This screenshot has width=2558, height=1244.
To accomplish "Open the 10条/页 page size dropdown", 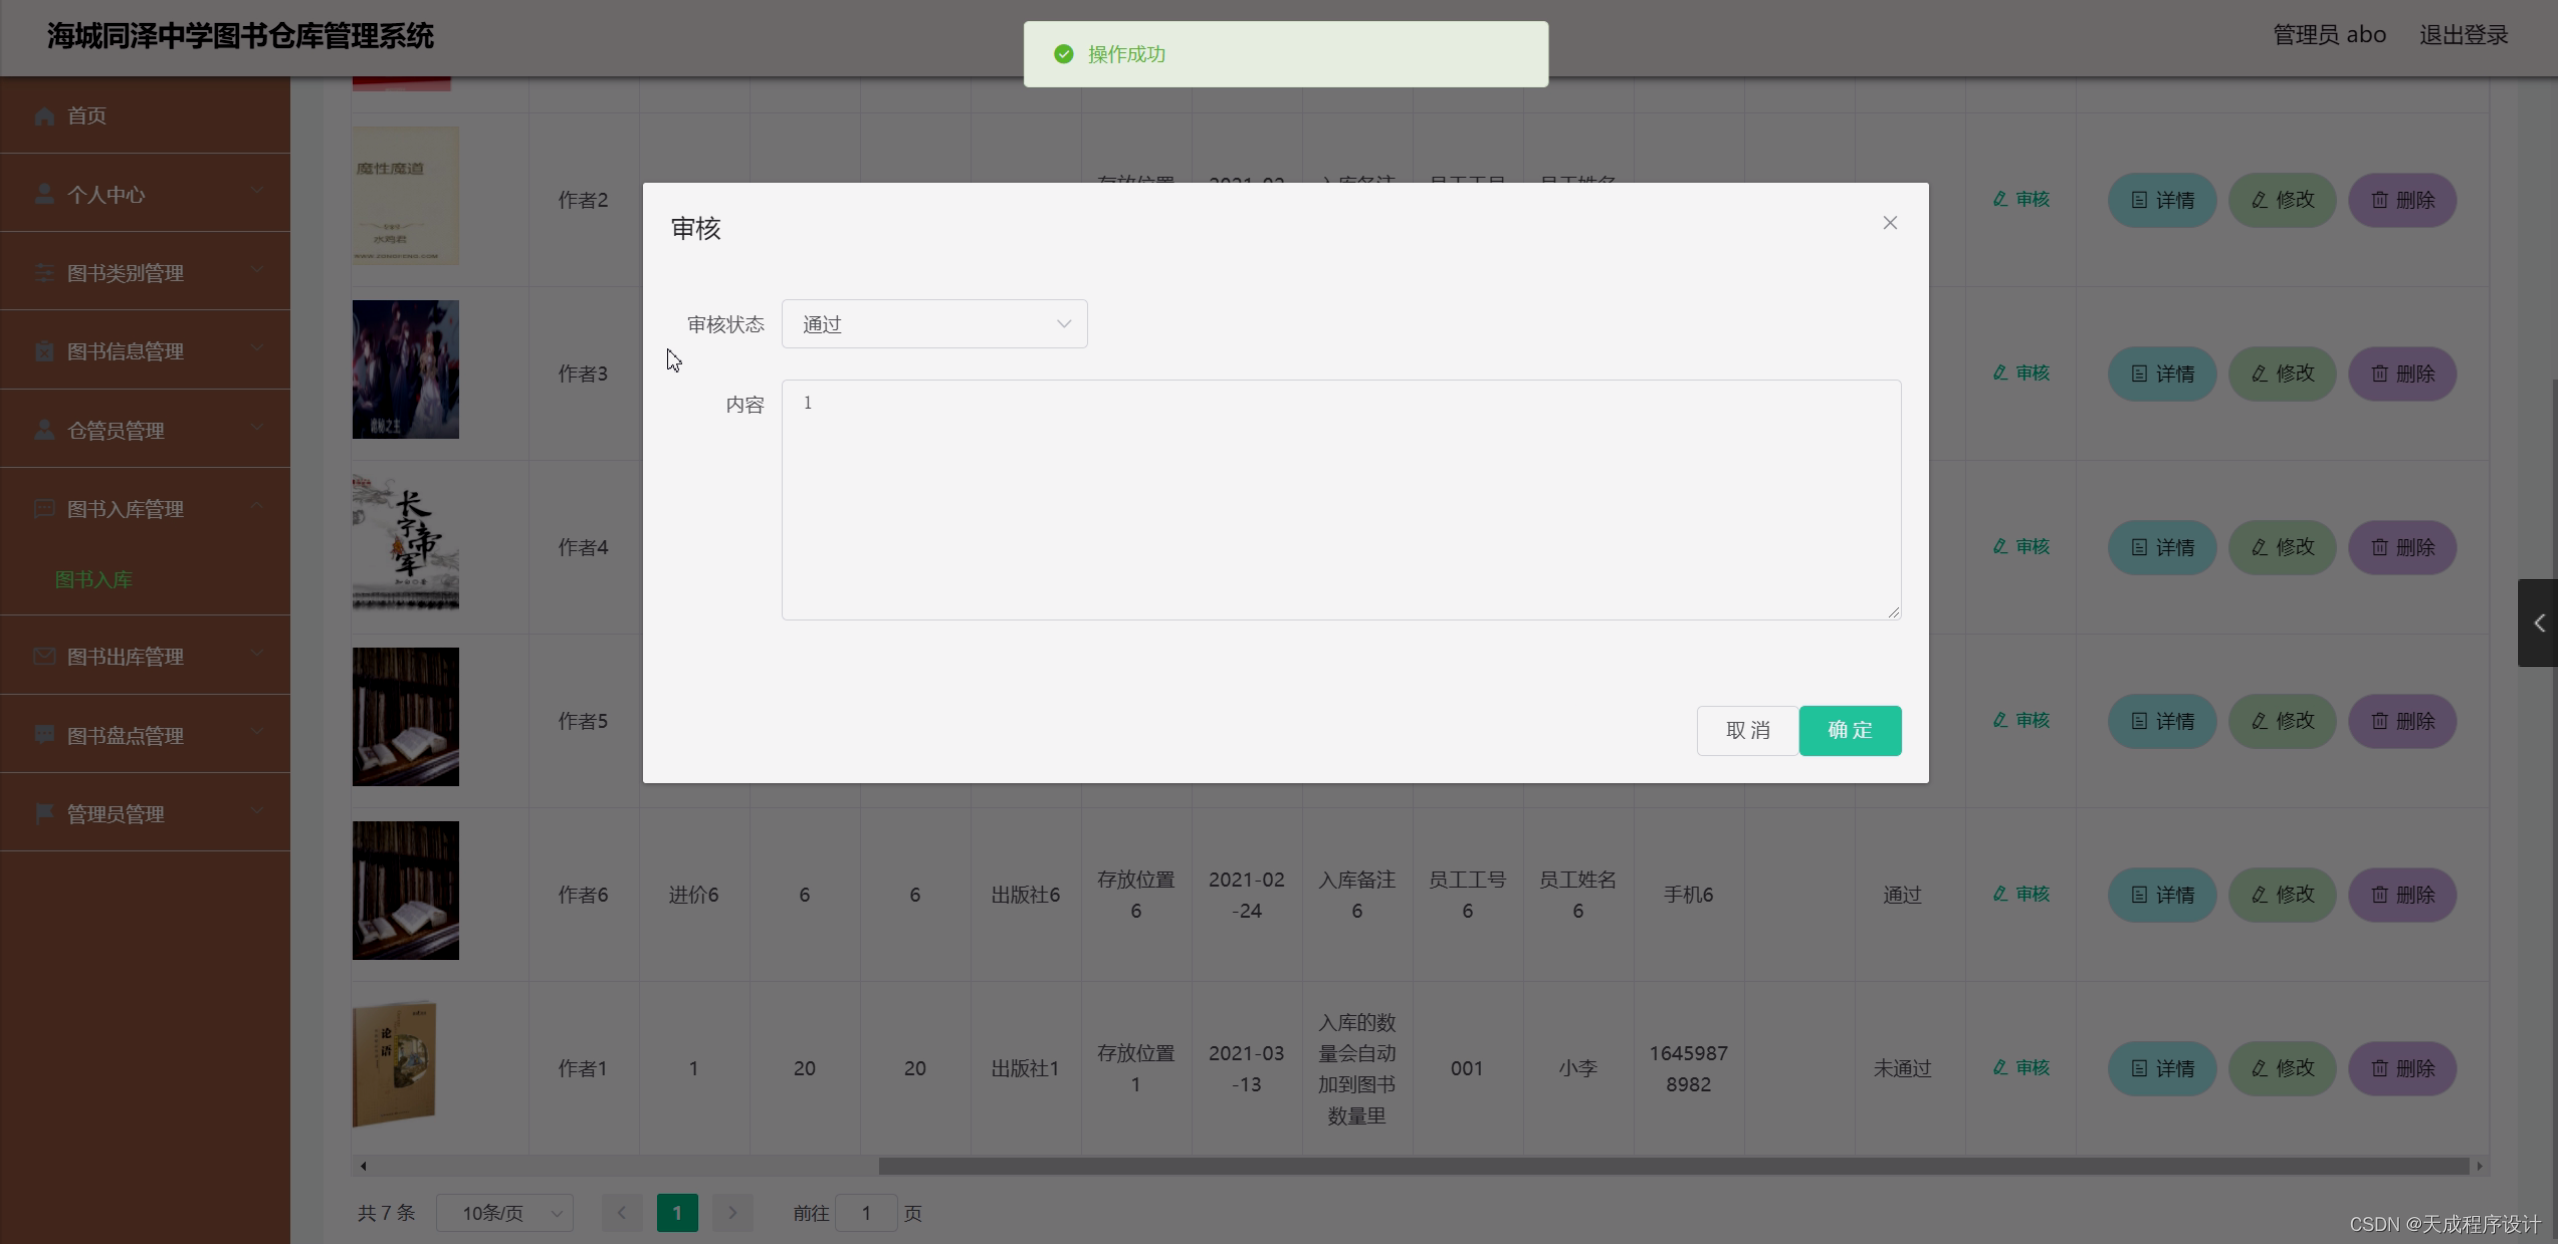I will coord(505,1213).
